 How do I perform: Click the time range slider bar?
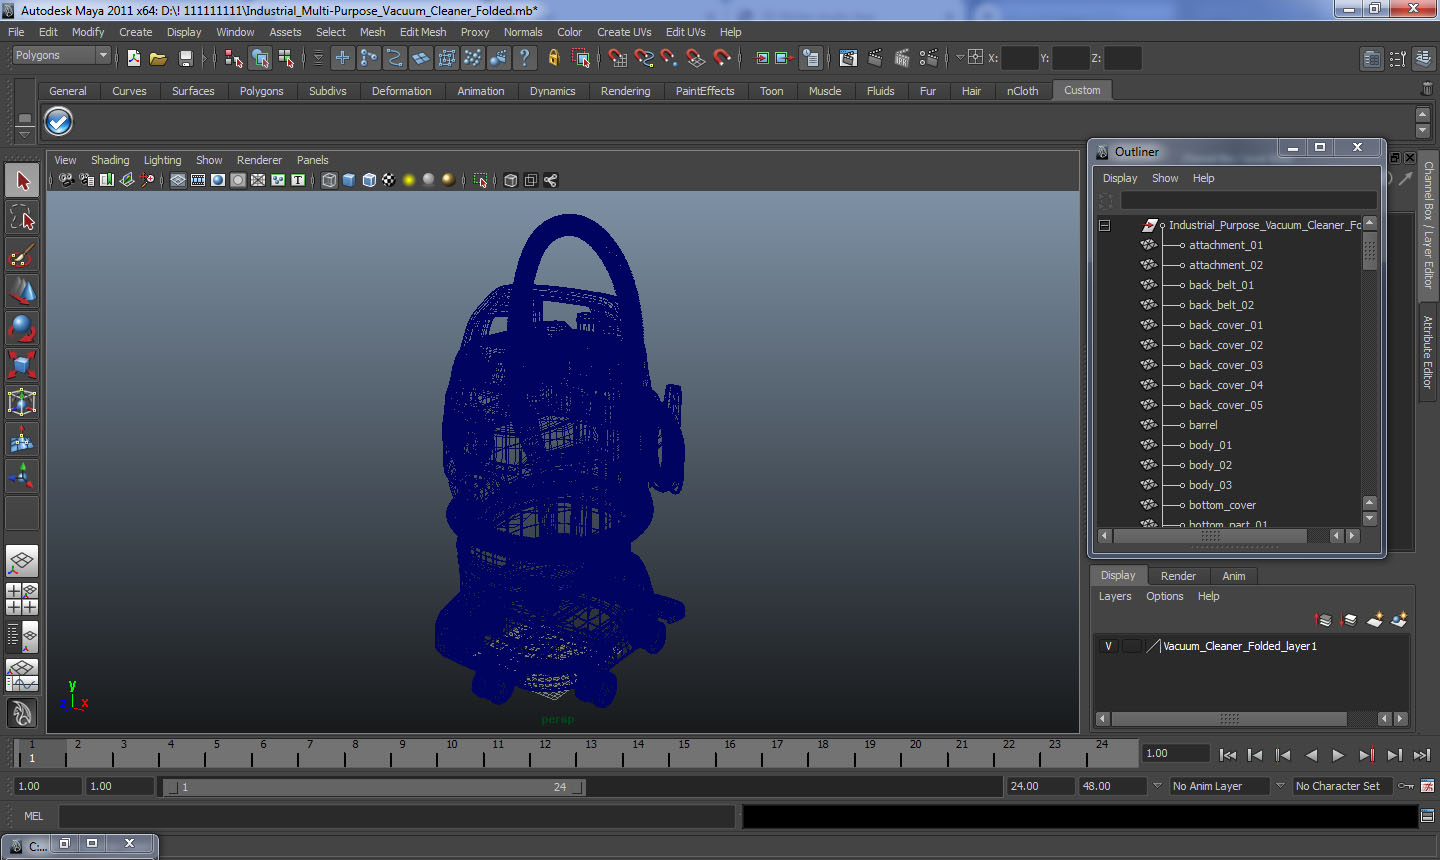coord(375,787)
